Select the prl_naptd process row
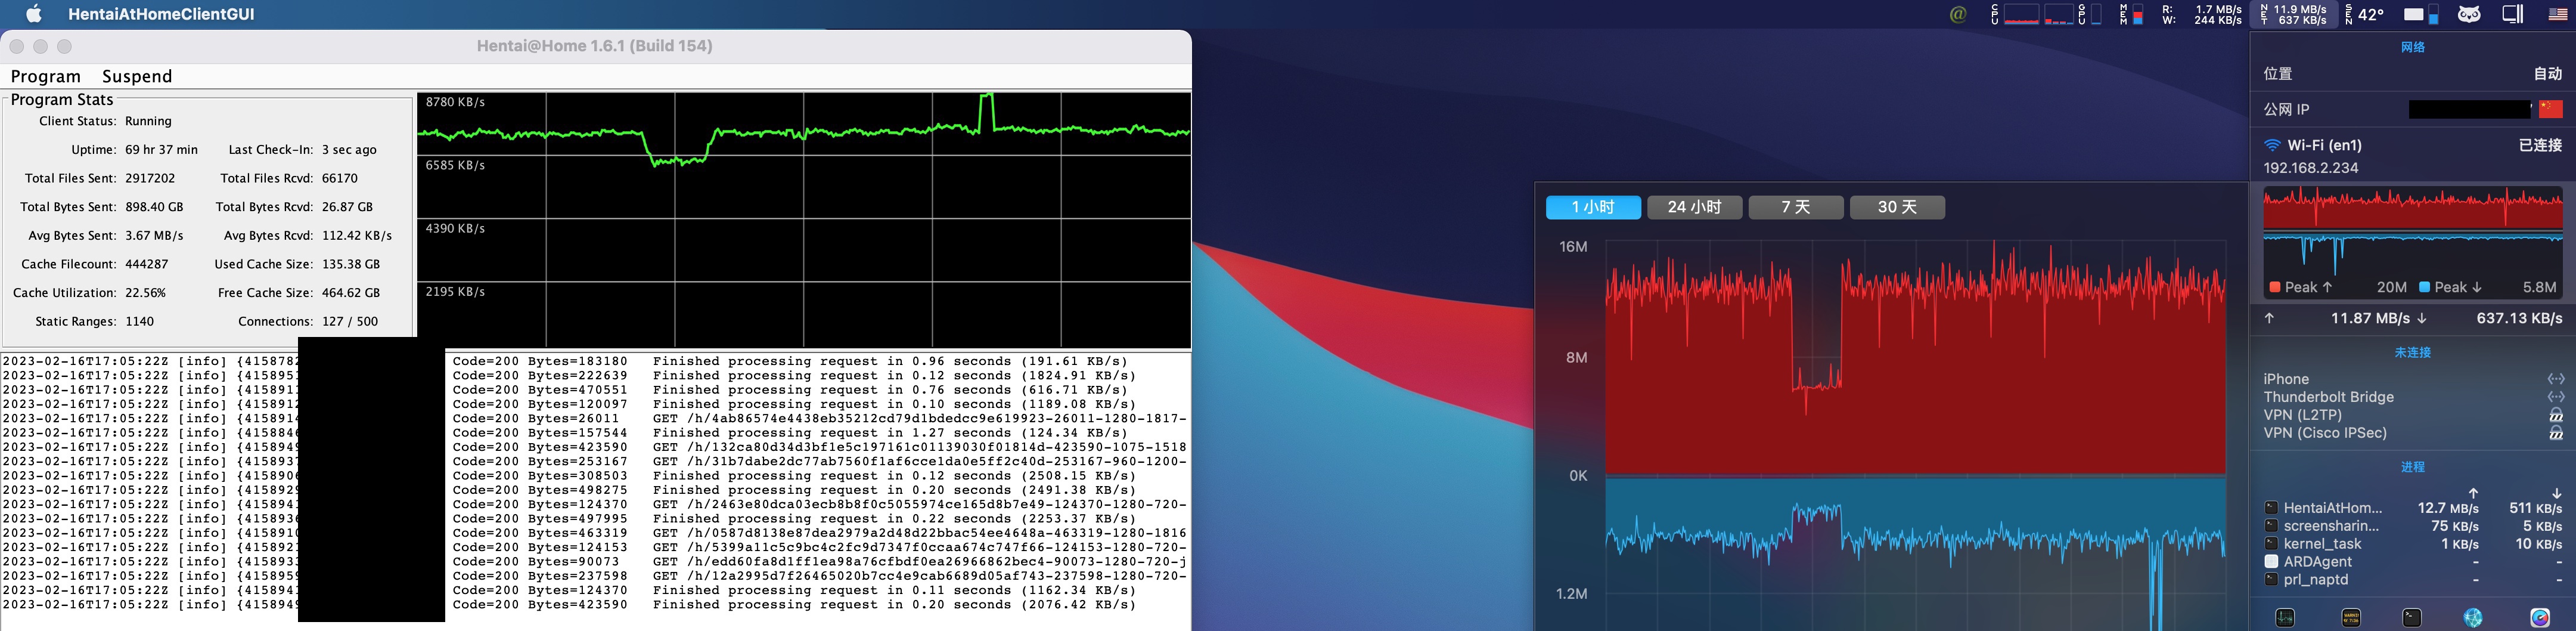2576x631 pixels. point(2412,579)
